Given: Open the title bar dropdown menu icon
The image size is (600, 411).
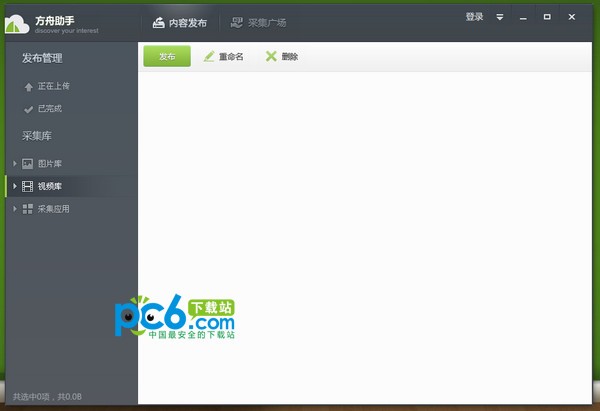Looking at the screenshot, I should point(500,17).
